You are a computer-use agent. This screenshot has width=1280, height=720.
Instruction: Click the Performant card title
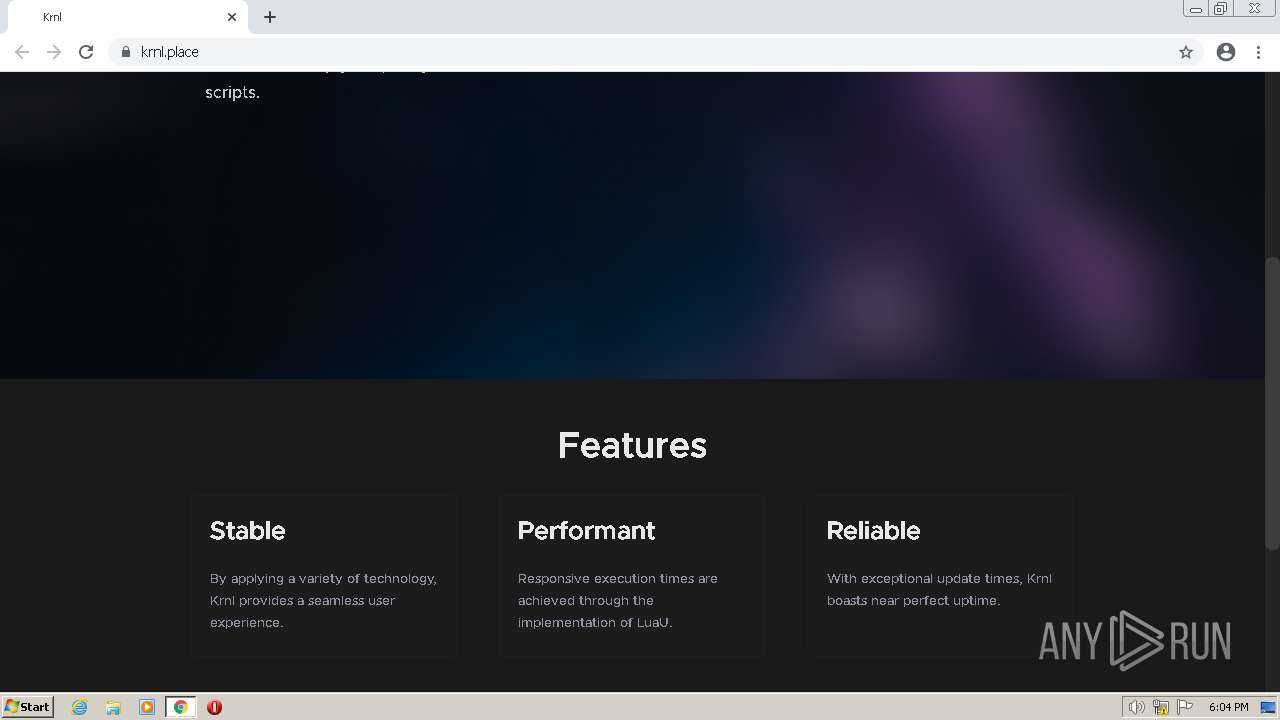587,531
